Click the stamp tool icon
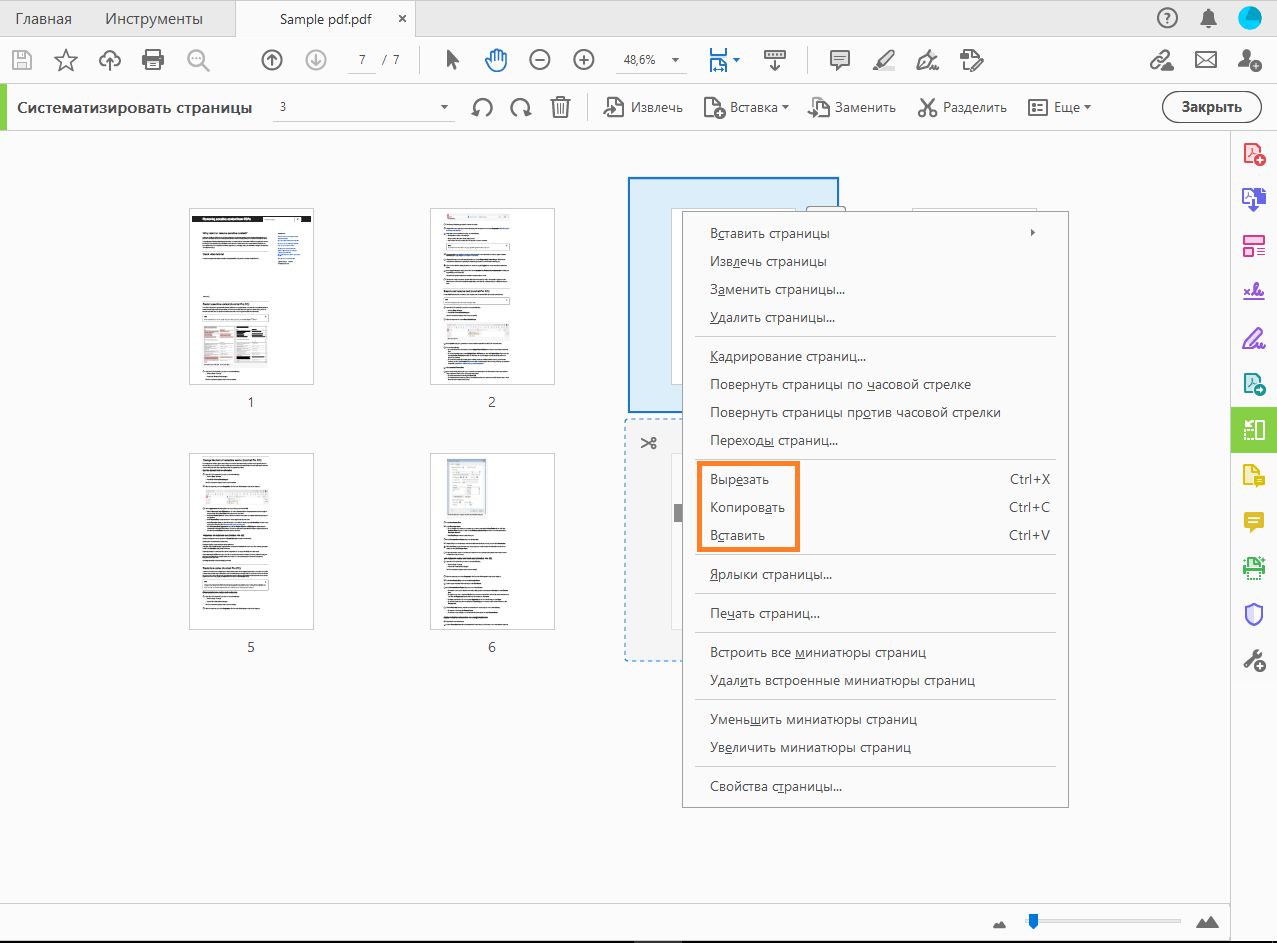Image resolution: width=1277 pixels, height=943 pixels. [x=970, y=60]
